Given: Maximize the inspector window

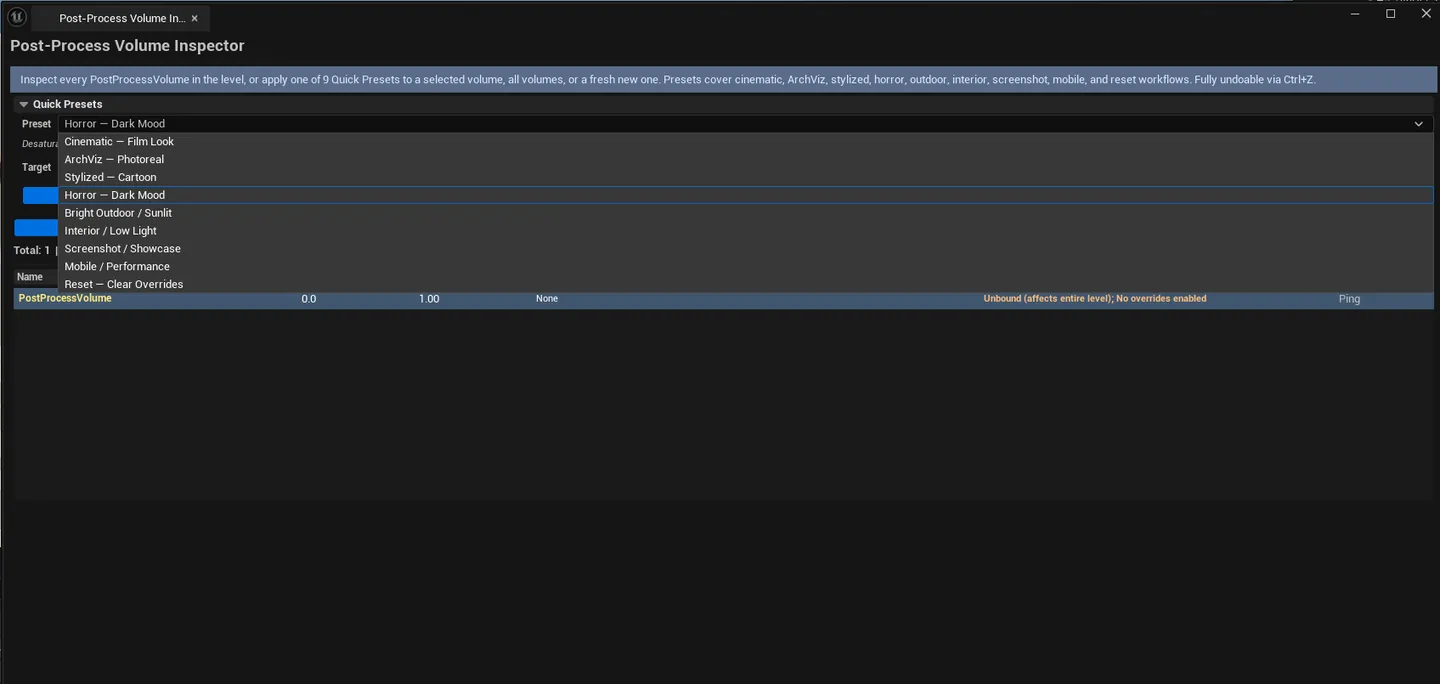Looking at the screenshot, I should point(1390,14).
